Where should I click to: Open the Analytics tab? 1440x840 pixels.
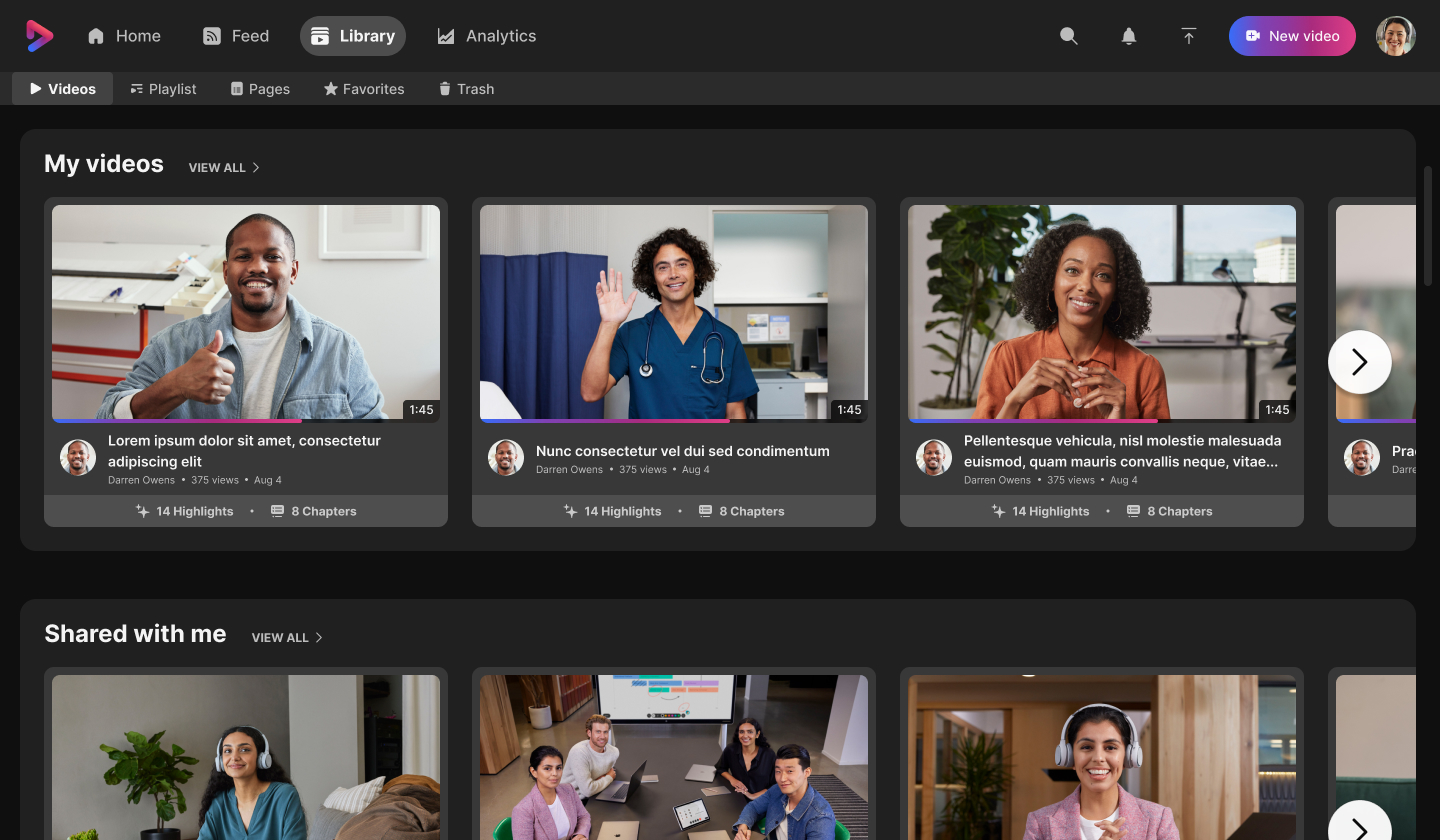point(487,36)
